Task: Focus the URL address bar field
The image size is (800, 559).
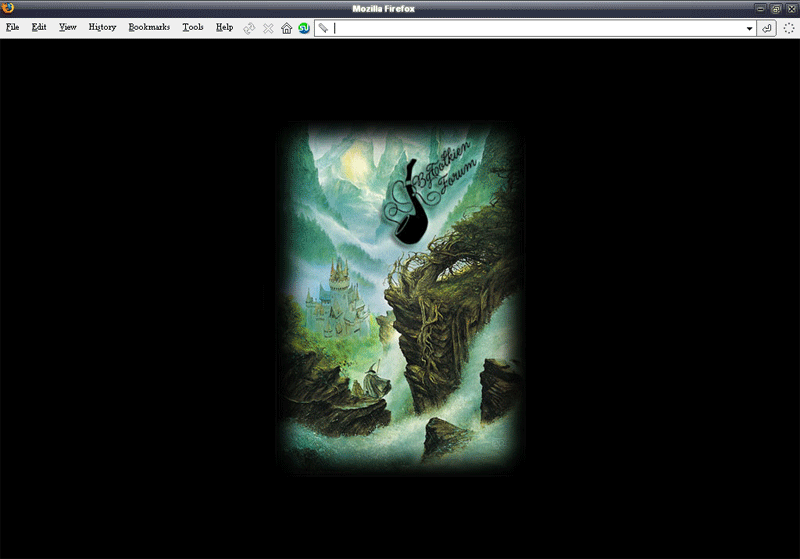Action: (536, 28)
